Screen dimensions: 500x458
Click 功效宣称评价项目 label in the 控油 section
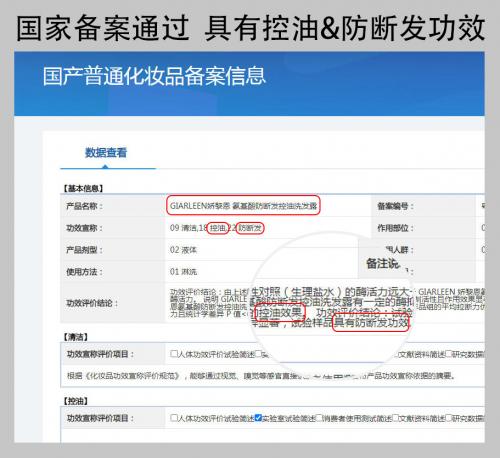pyautogui.click(x=100, y=418)
